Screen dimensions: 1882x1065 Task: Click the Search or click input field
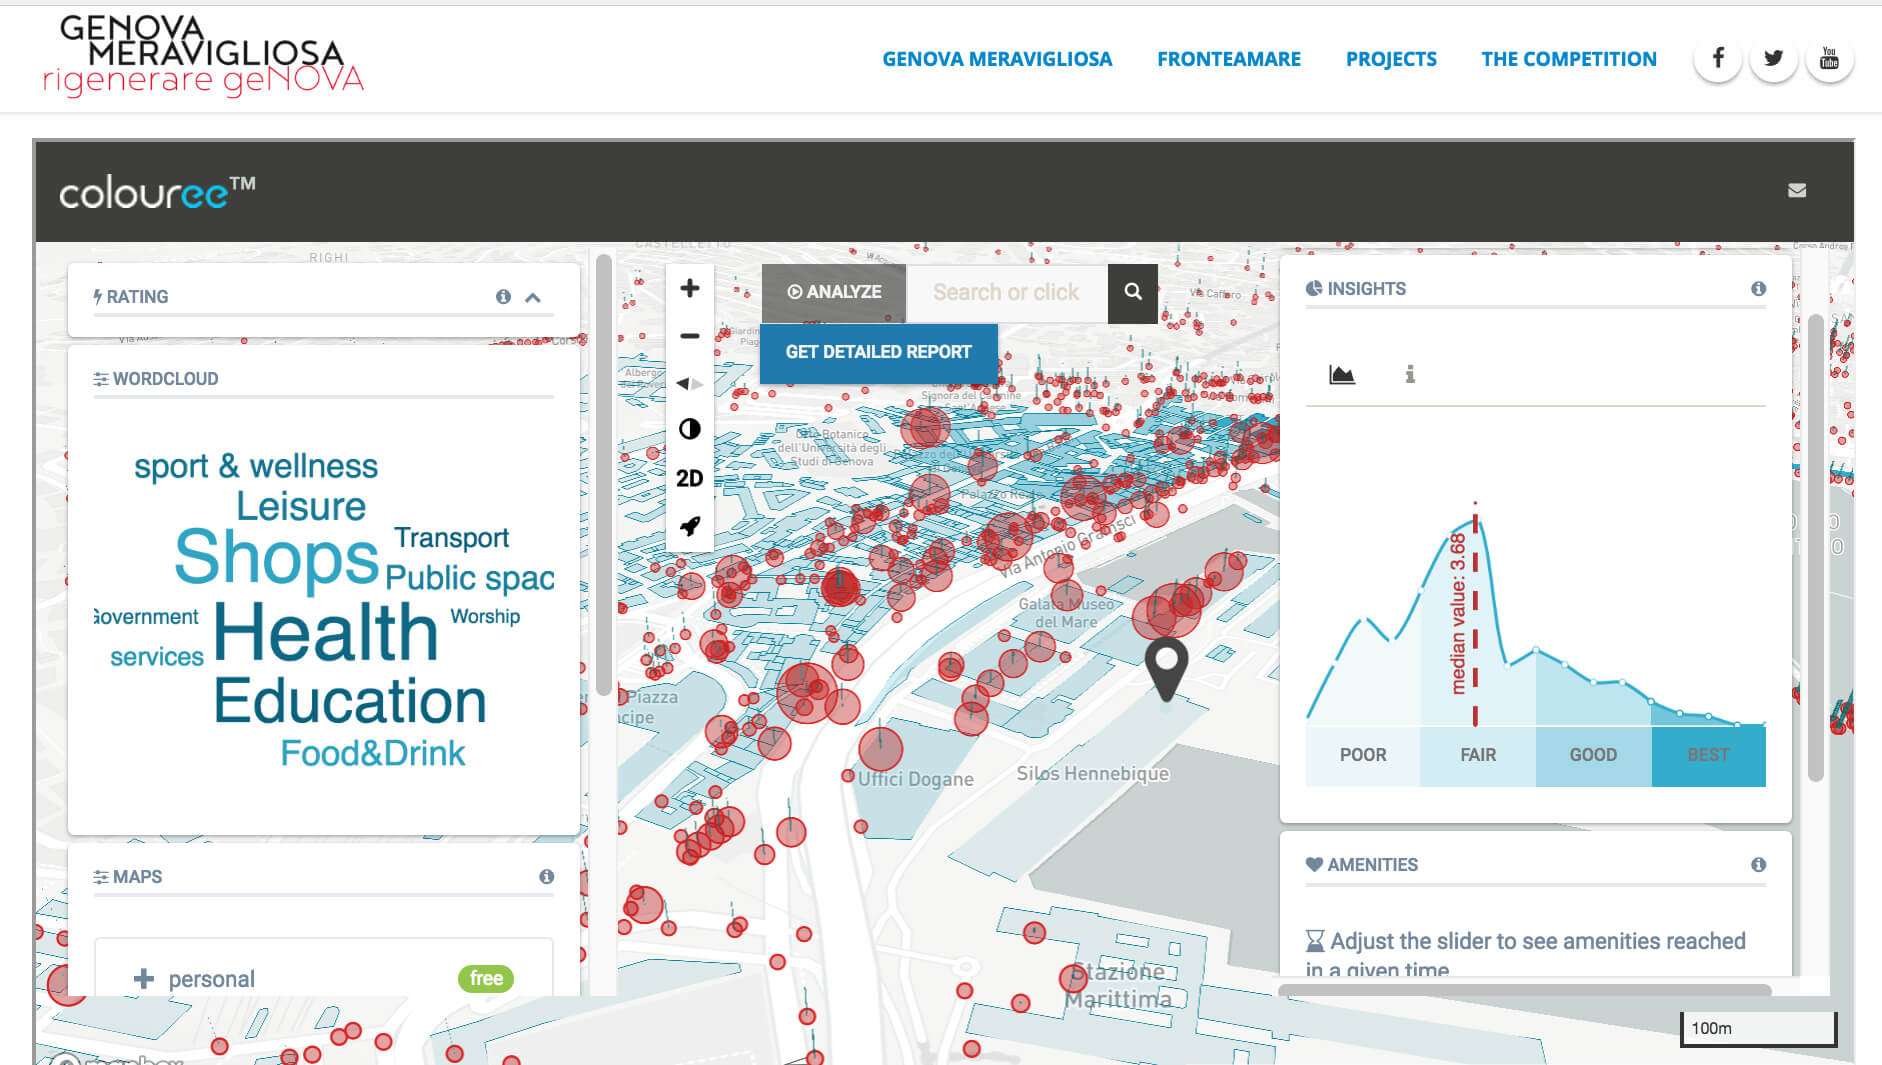coord(1007,292)
